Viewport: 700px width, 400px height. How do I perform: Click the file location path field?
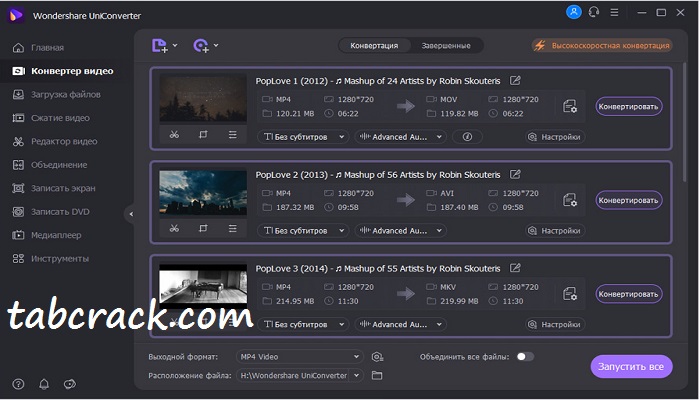[x=293, y=375]
